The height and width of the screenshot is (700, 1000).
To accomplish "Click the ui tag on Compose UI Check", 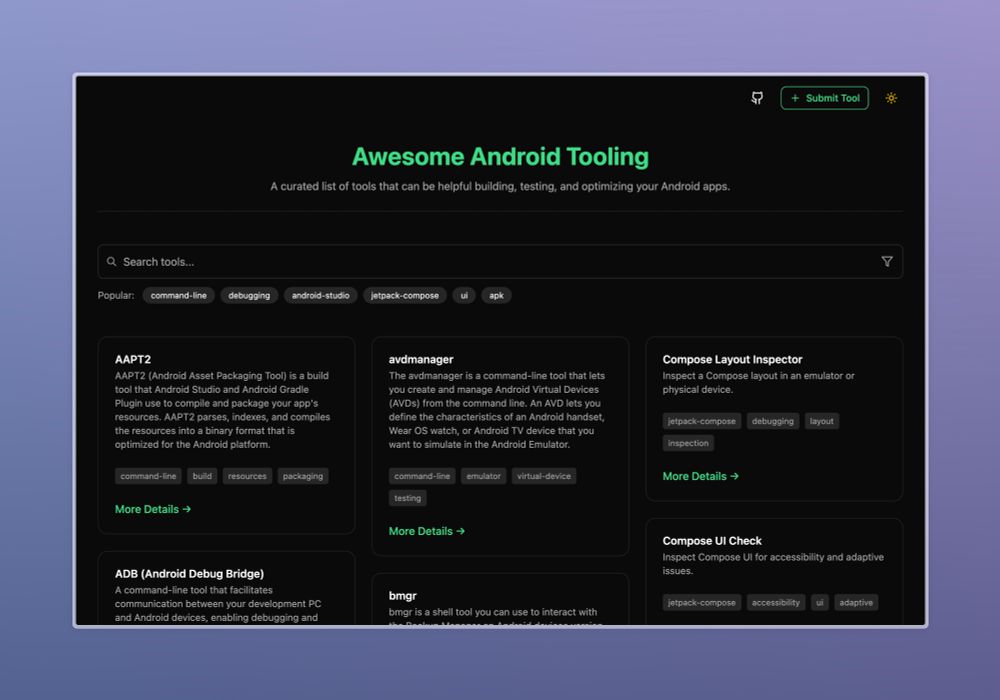I will pos(820,602).
